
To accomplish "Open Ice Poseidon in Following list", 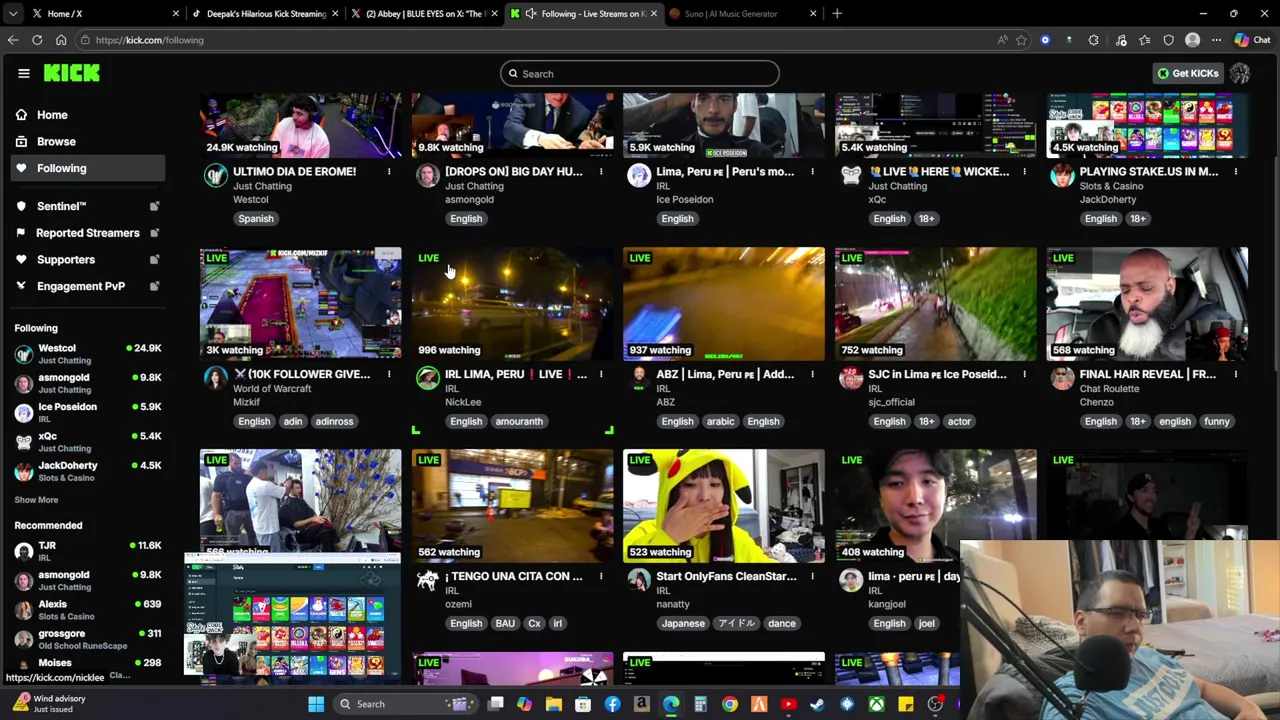I will coord(88,413).
